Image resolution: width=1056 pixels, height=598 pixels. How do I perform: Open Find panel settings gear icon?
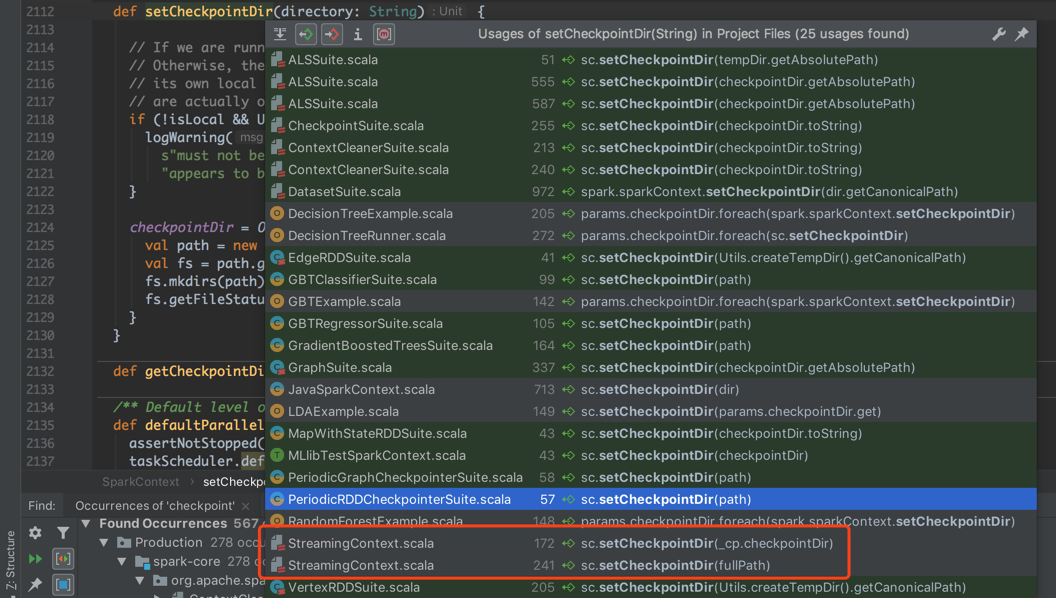[x=36, y=533]
